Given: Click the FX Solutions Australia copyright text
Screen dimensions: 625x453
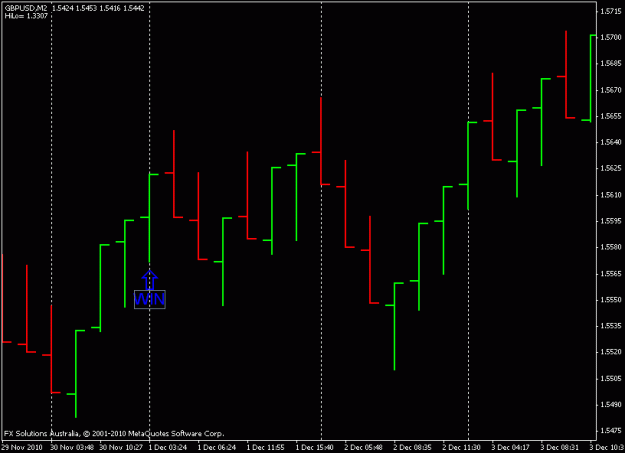Looking at the screenshot, I should click(114, 433).
